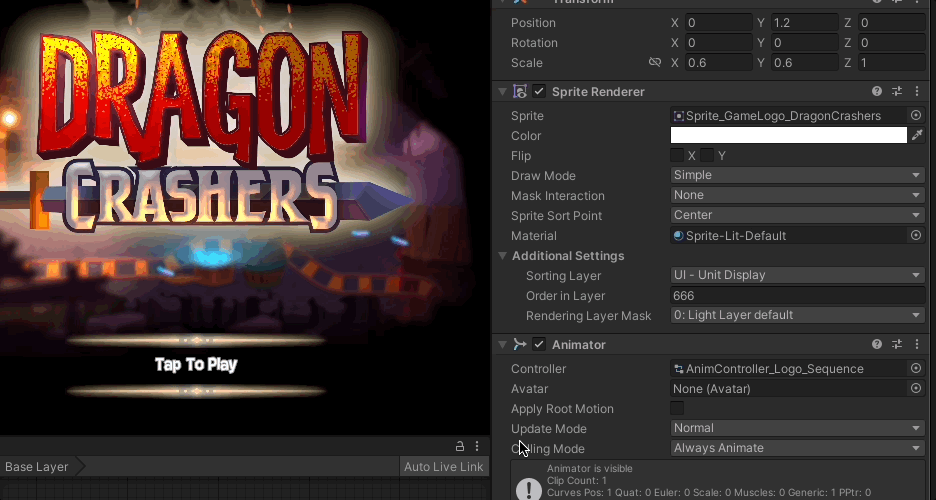The image size is (936, 500).
Task: Click the Rotation X field
Action: click(x=718, y=42)
